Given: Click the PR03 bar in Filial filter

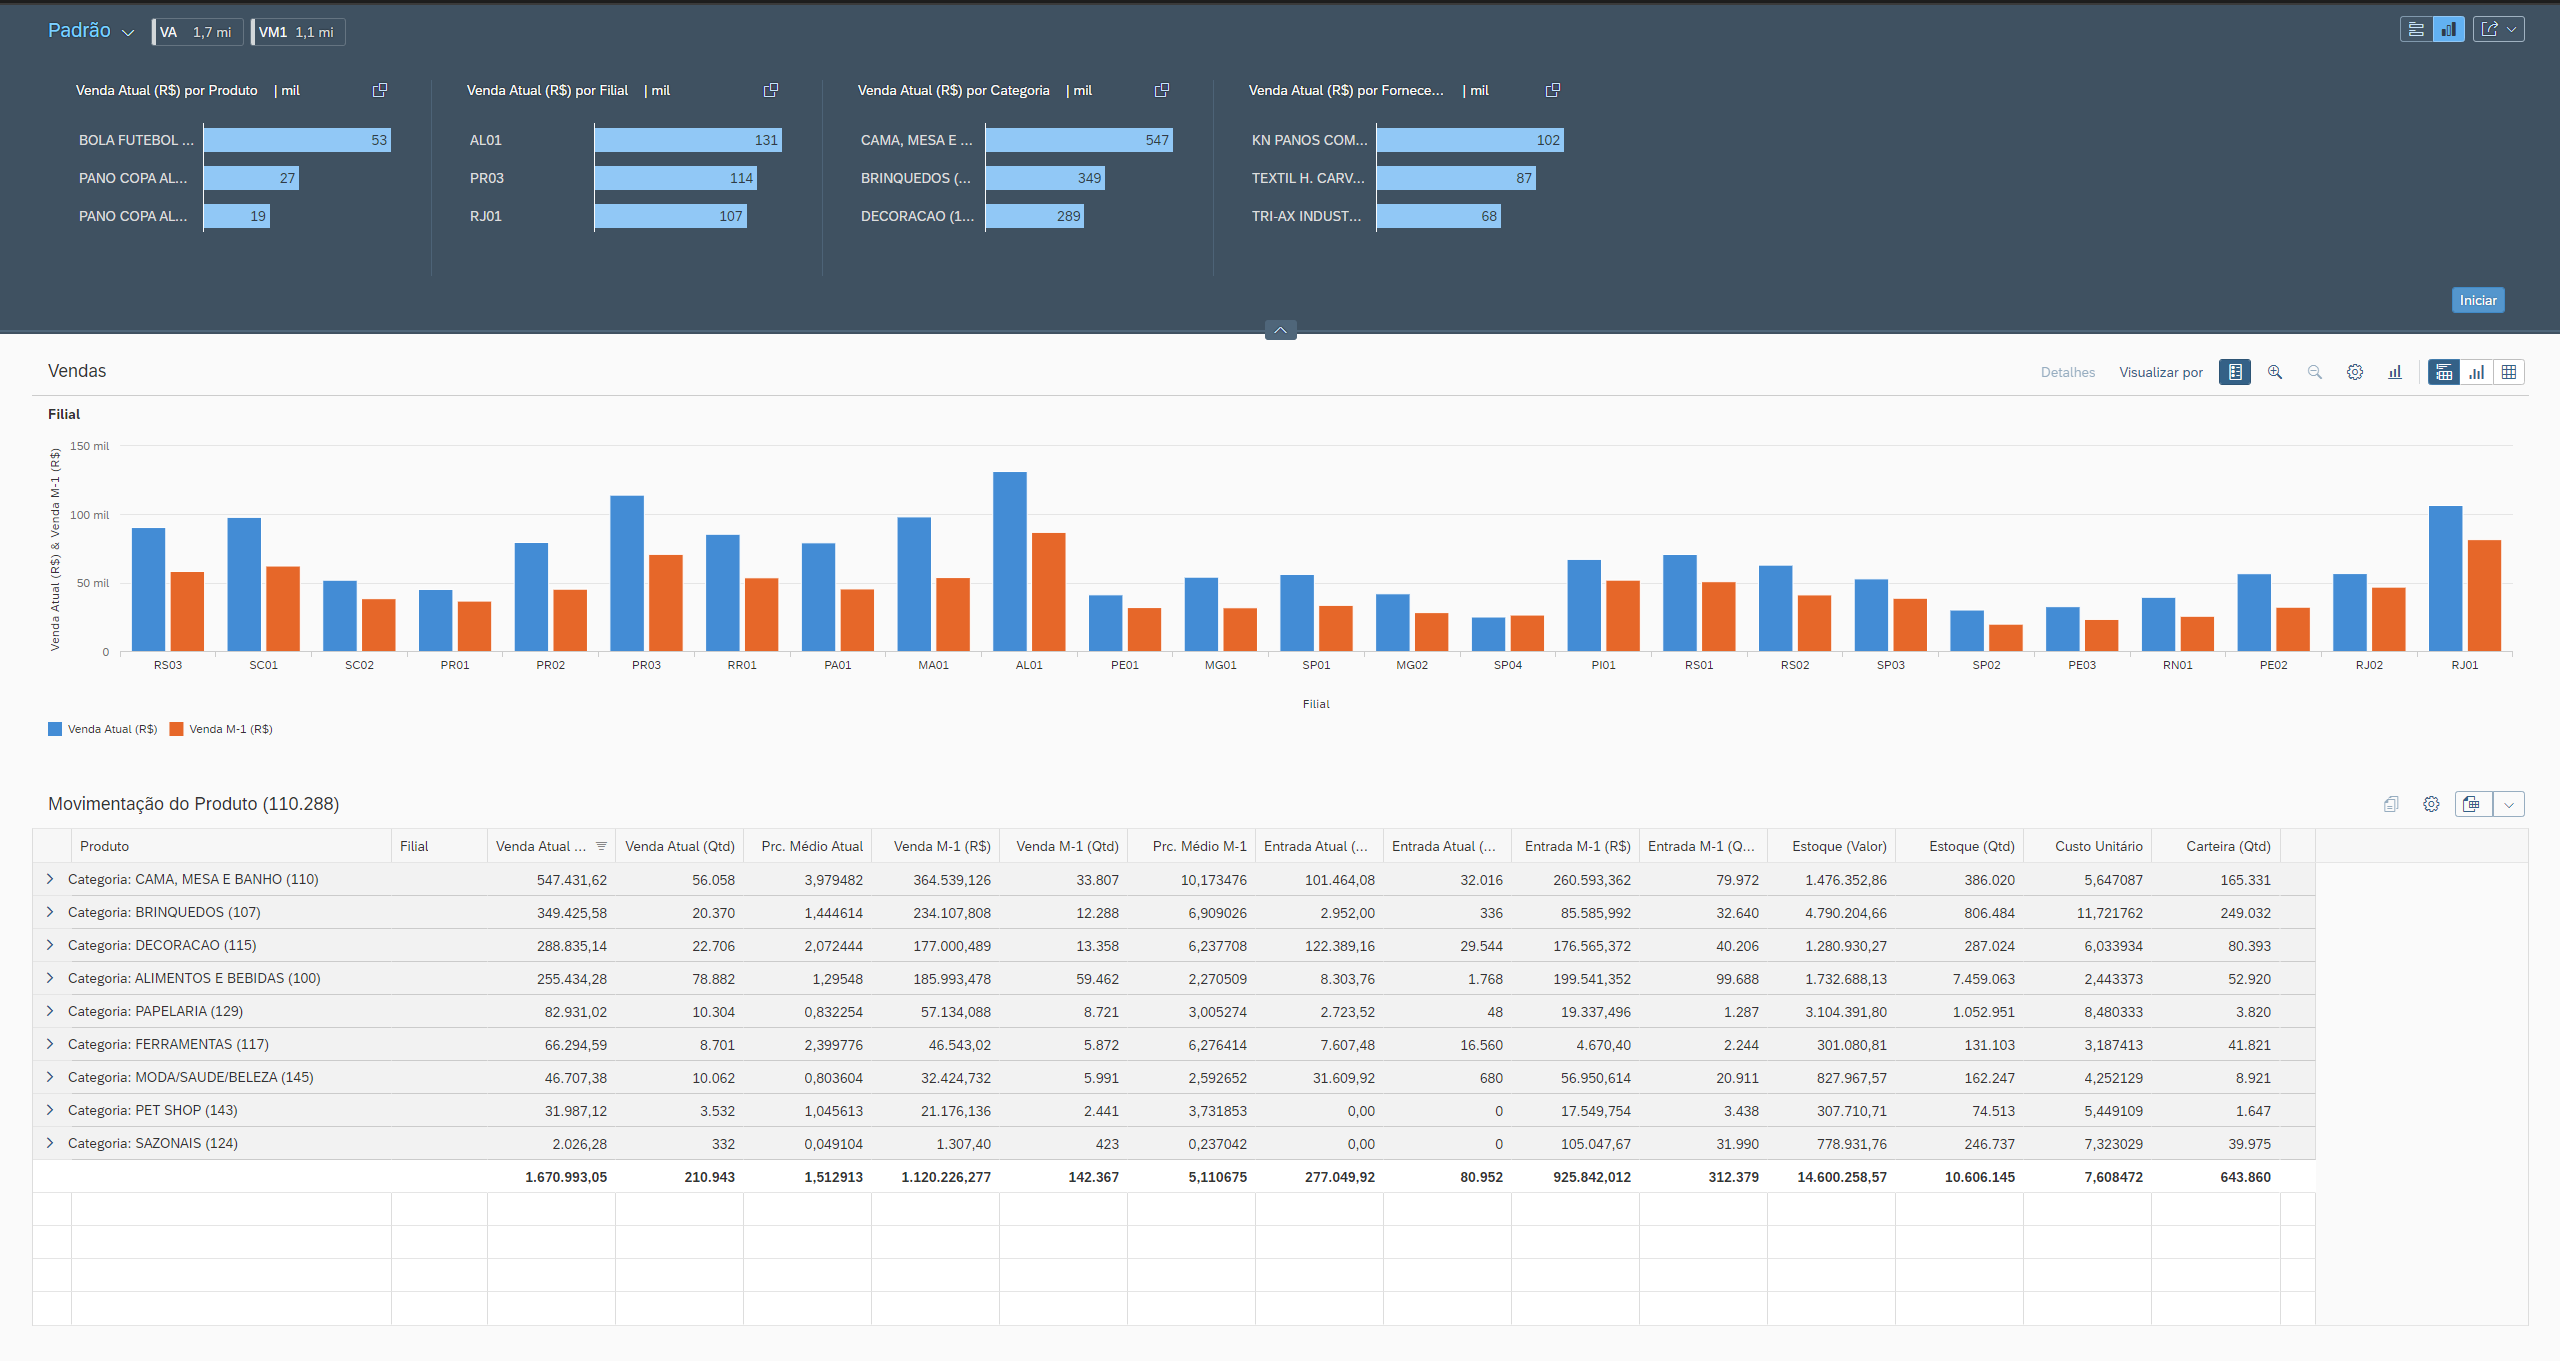Looking at the screenshot, I should [676, 178].
